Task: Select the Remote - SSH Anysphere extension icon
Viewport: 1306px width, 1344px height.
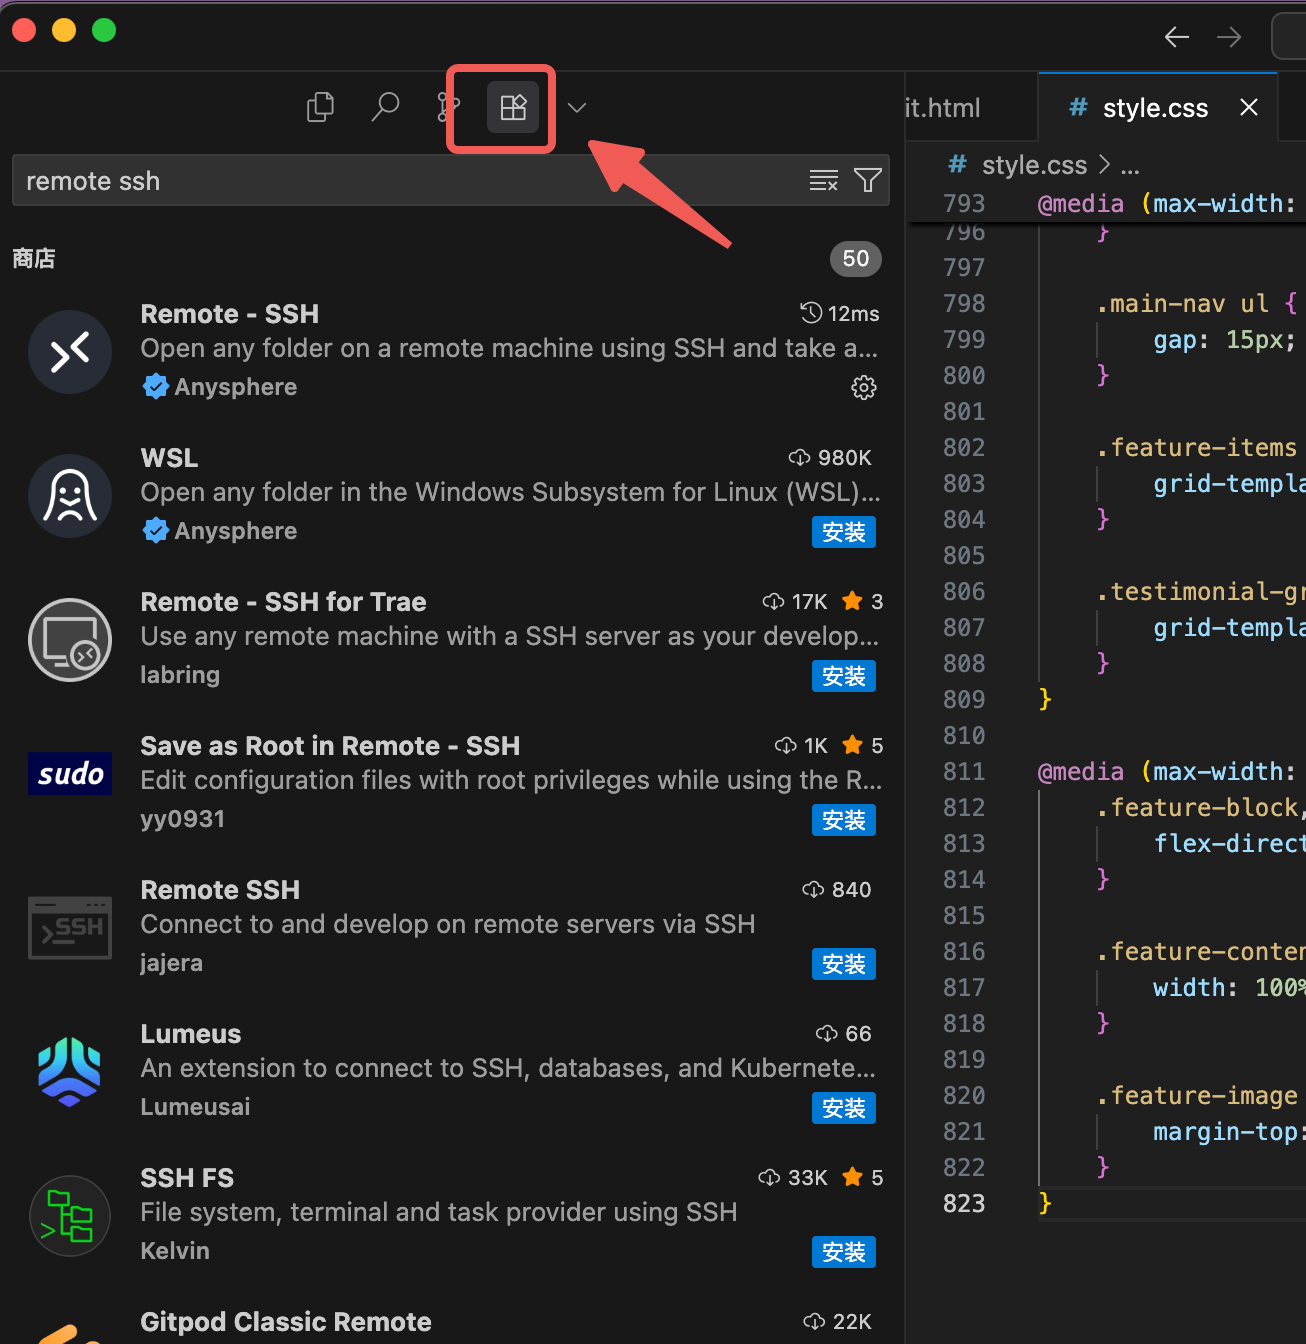Action: click(x=70, y=352)
